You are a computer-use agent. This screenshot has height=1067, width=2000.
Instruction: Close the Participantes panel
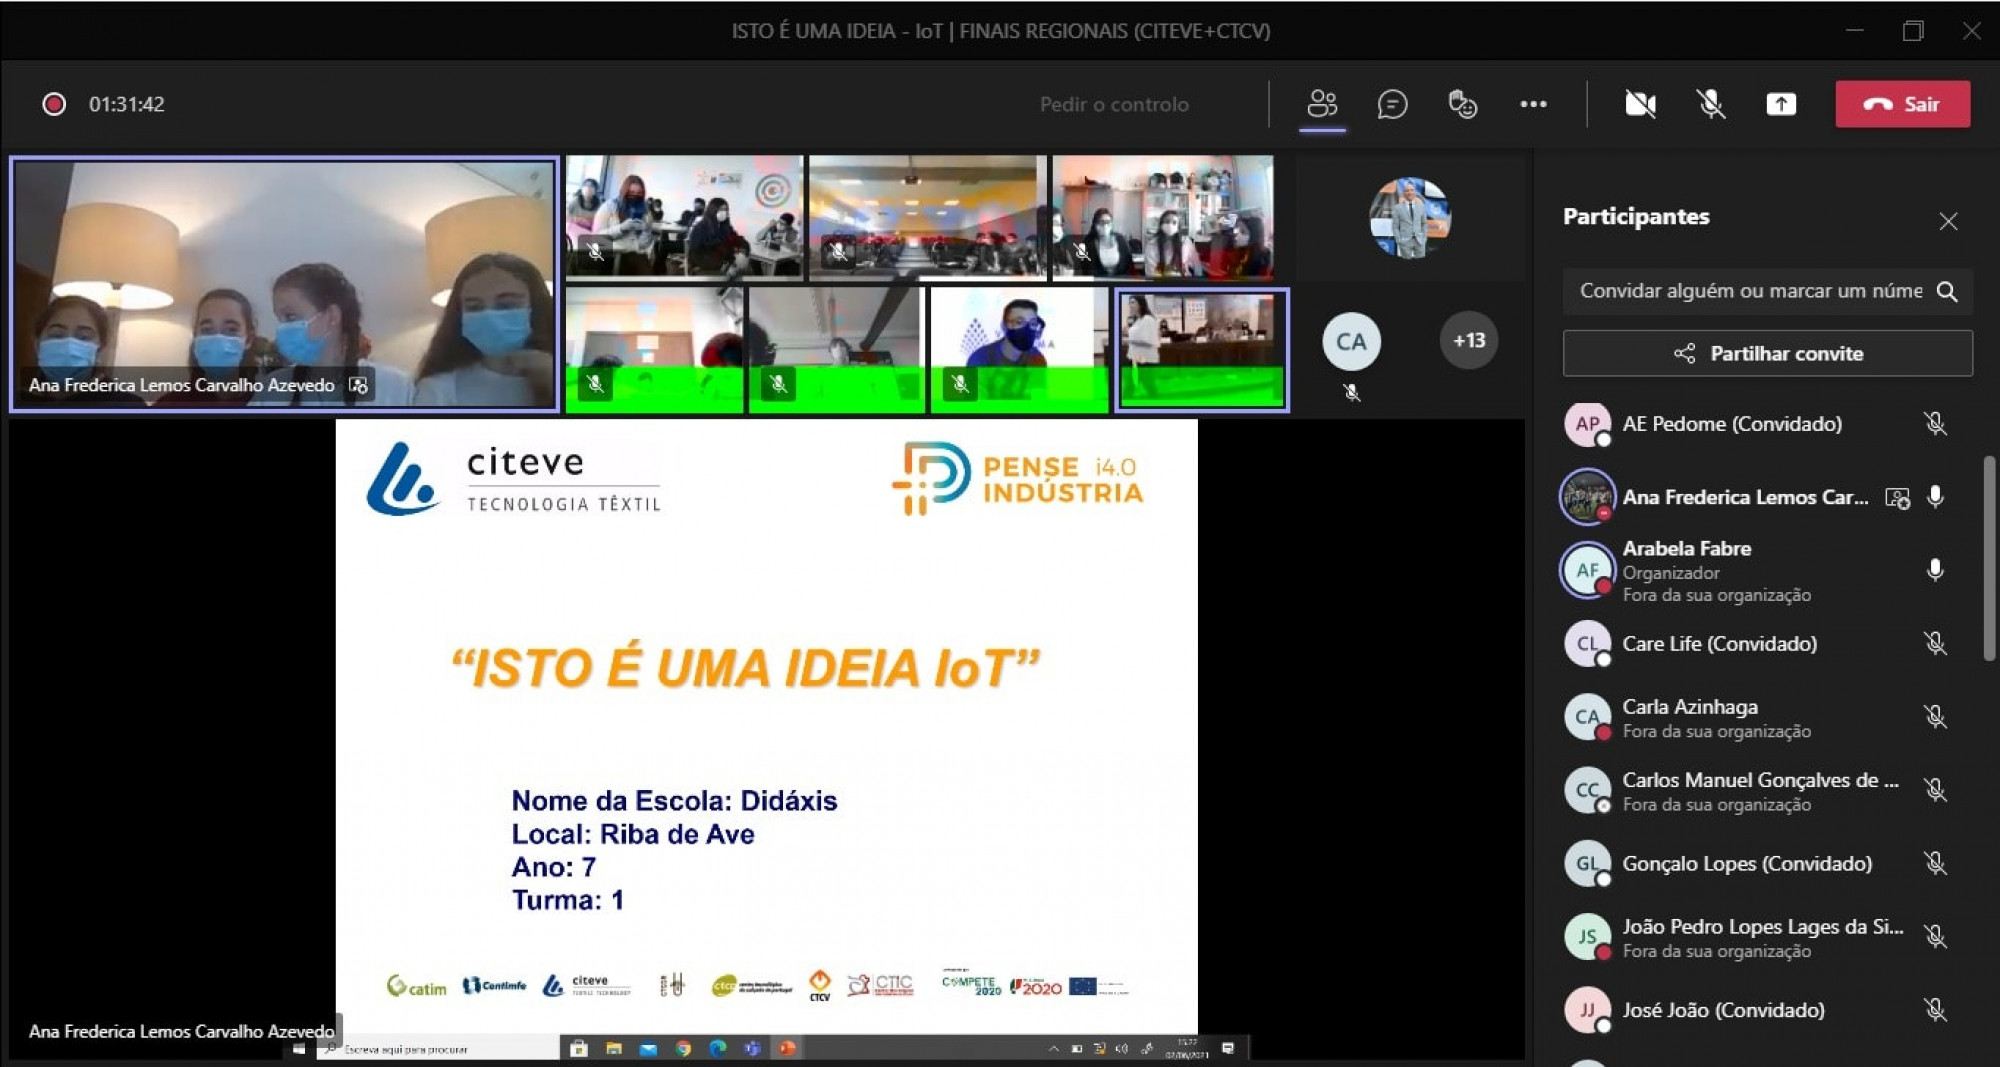pos(1948,221)
